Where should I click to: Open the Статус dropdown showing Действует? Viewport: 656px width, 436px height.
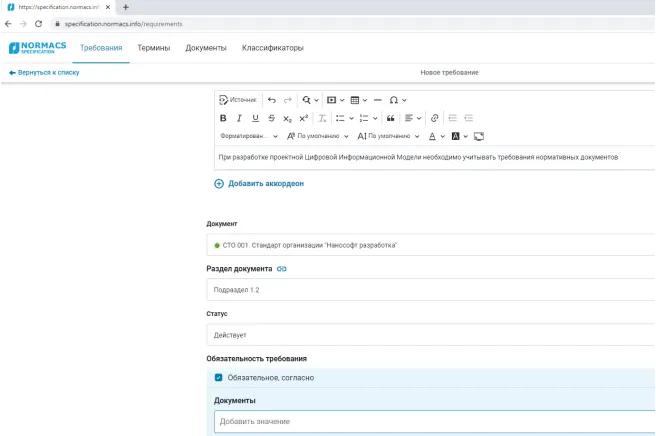pos(430,335)
